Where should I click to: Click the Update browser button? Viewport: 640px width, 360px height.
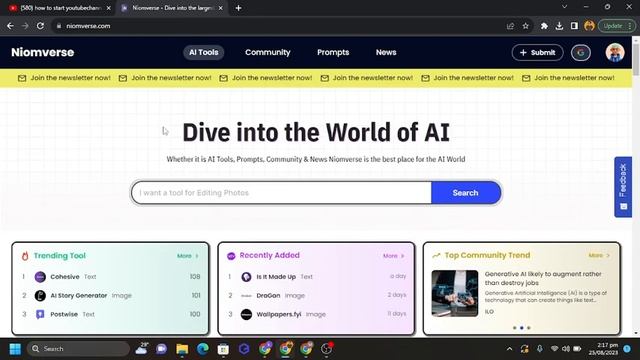[x=617, y=26]
